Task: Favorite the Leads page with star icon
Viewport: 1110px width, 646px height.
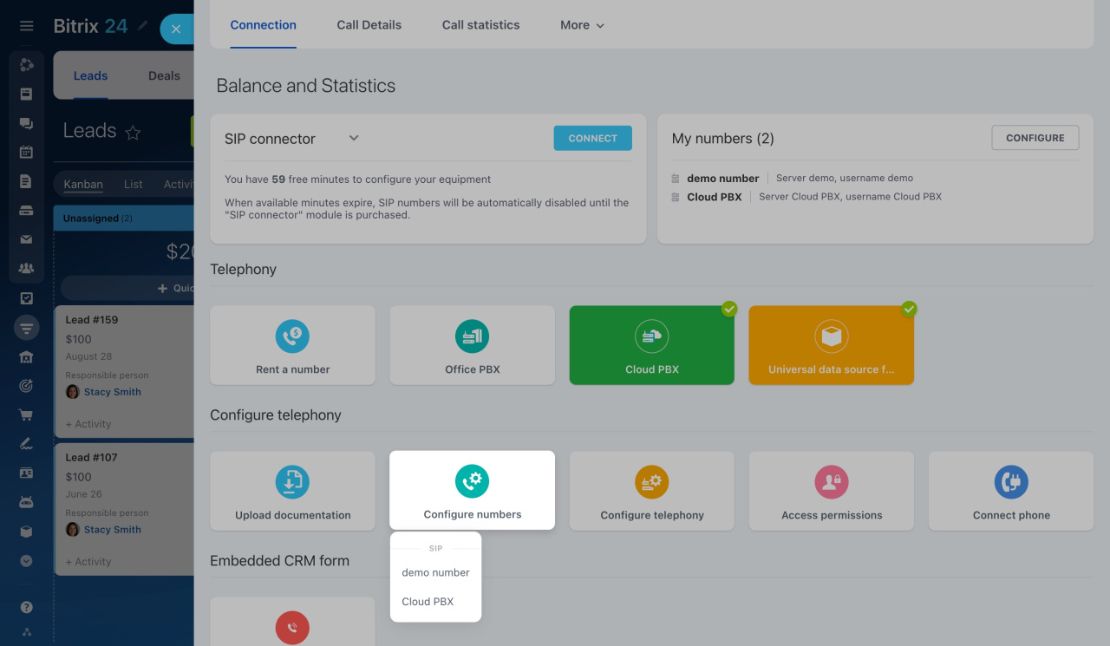Action: [132, 132]
